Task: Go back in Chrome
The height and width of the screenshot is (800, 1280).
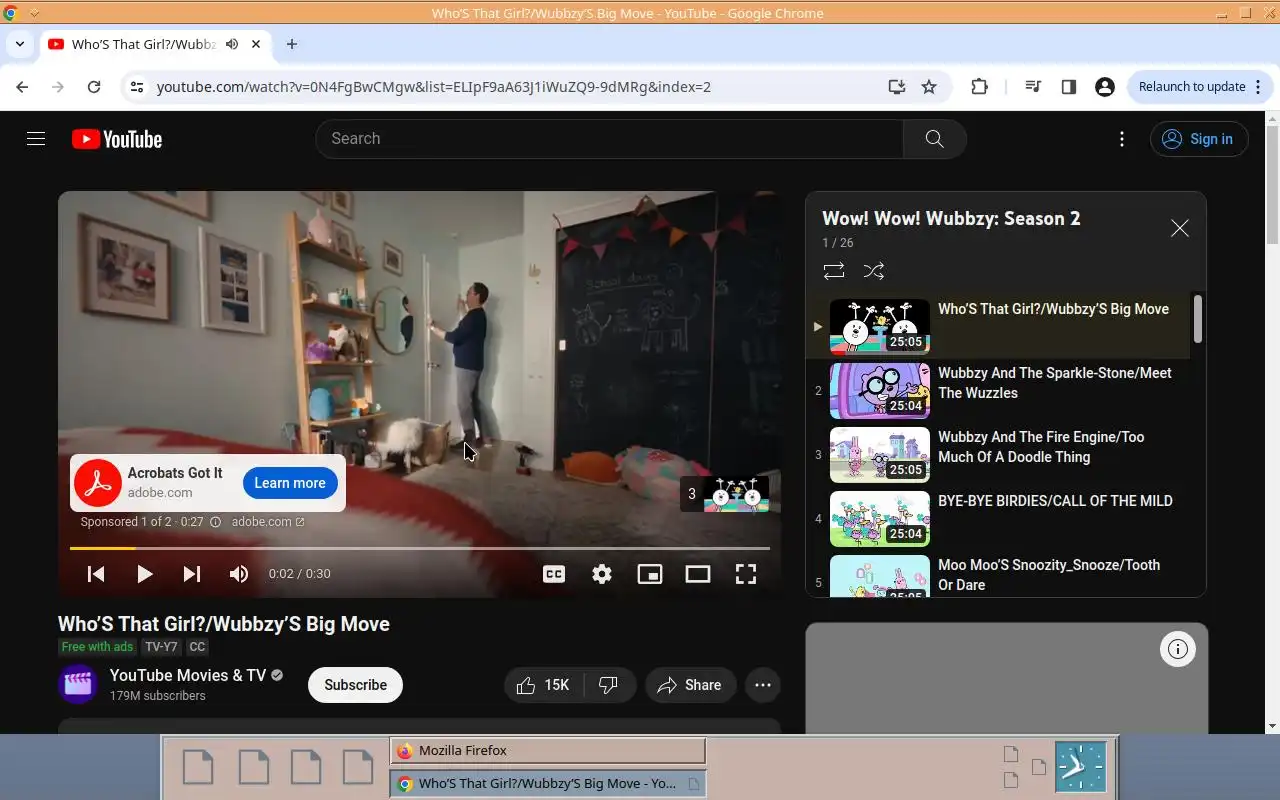Action: 22,87
